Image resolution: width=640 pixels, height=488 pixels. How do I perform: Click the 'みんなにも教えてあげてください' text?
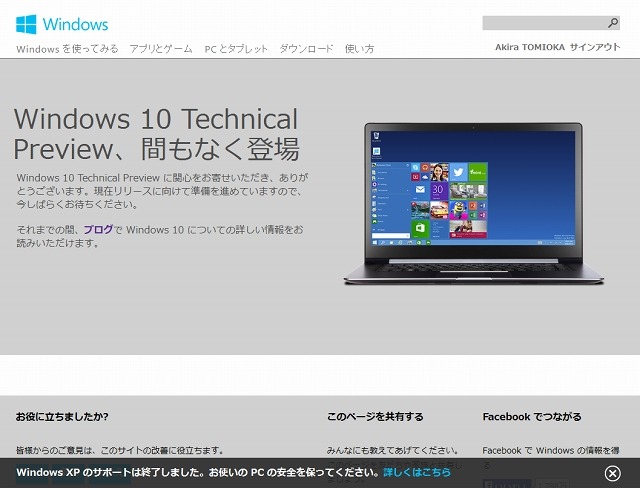(x=393, y=450)
